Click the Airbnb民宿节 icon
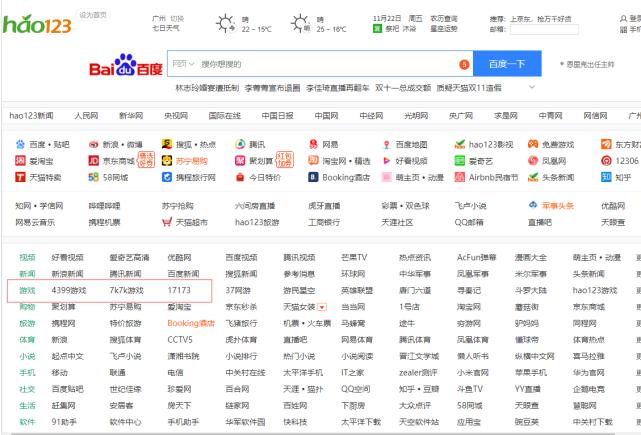The width and height of the screenshot is (641, 435). 460,177
